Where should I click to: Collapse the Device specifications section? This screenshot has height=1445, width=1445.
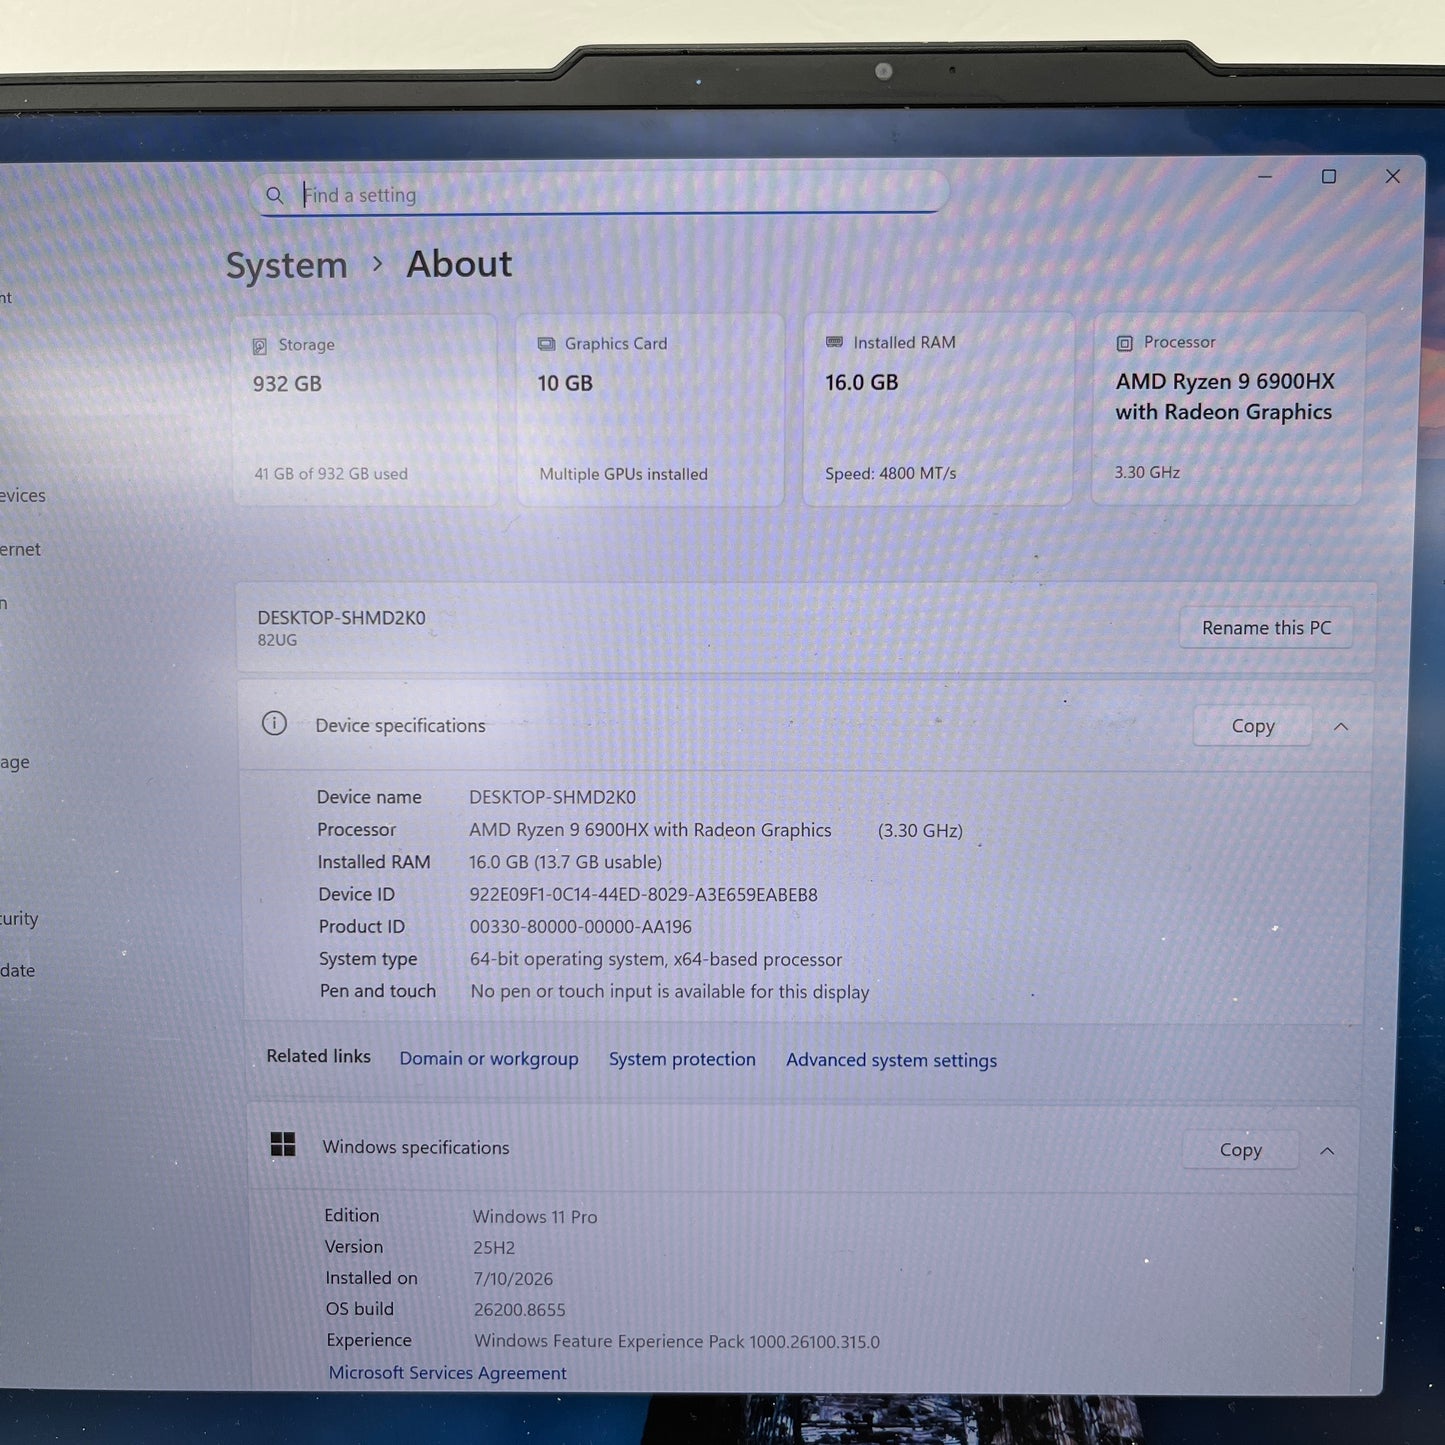tap(1341, 727)
